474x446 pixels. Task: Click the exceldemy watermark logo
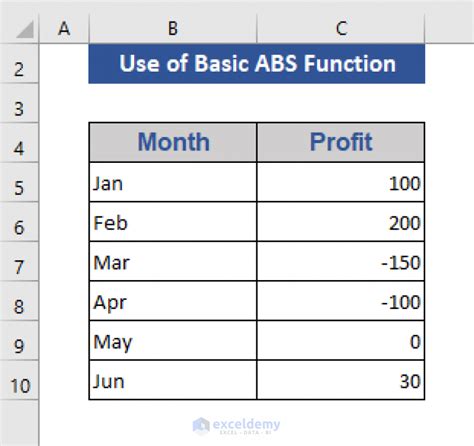[x=236, y=426]
